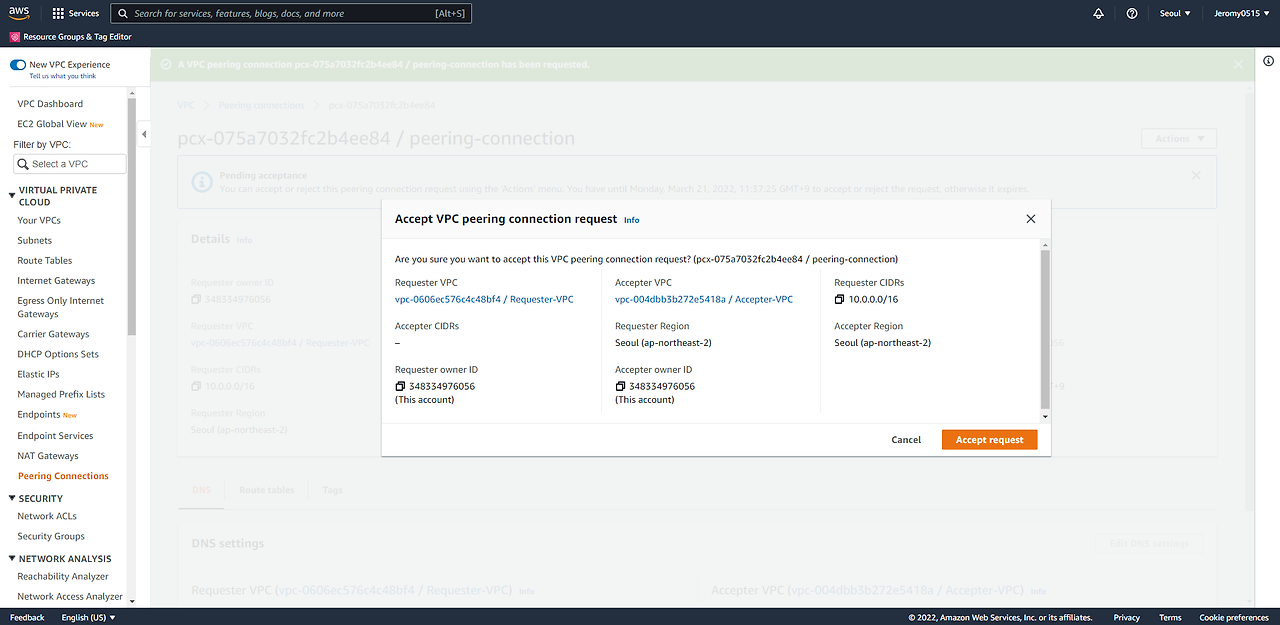Go to Your VPCs

(x=39, y=220)
